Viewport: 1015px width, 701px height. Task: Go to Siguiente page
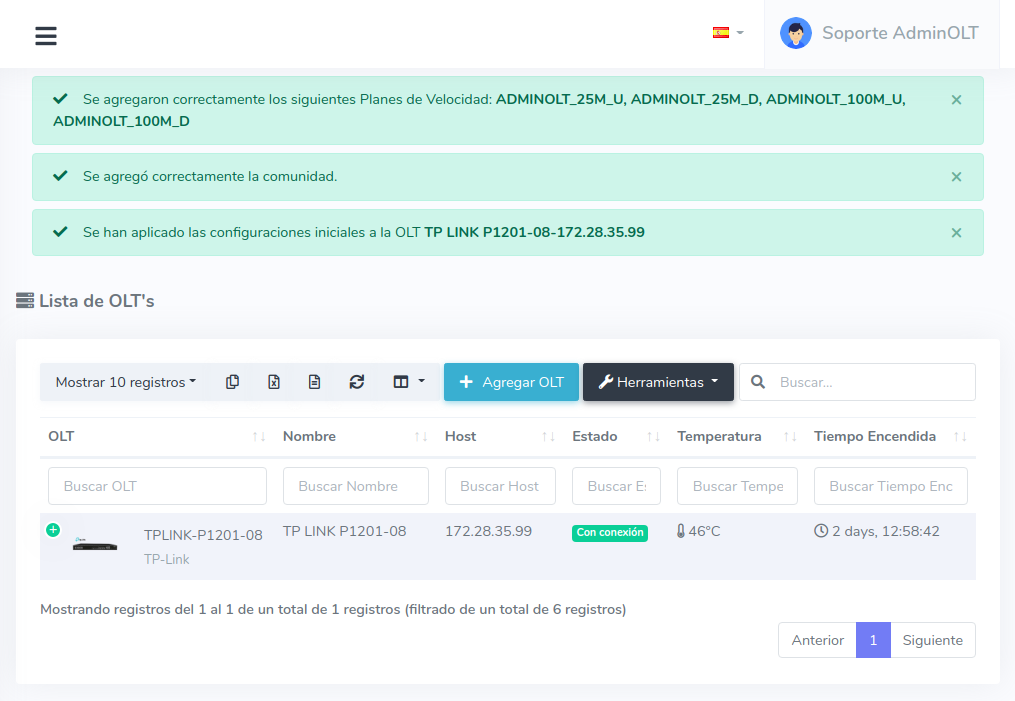pos(932,640)
